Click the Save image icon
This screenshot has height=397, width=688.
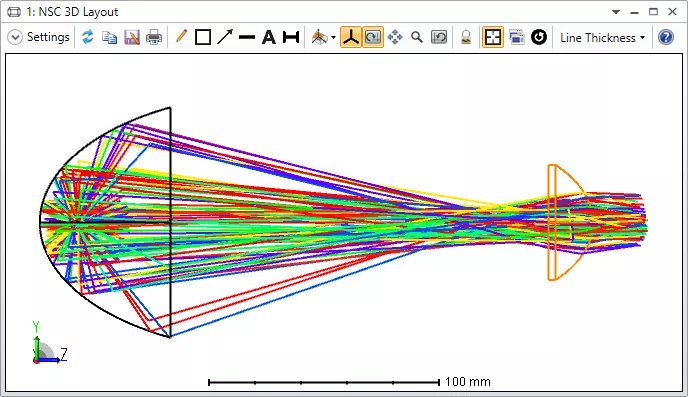pyautogui.click(x=132, y=37)
